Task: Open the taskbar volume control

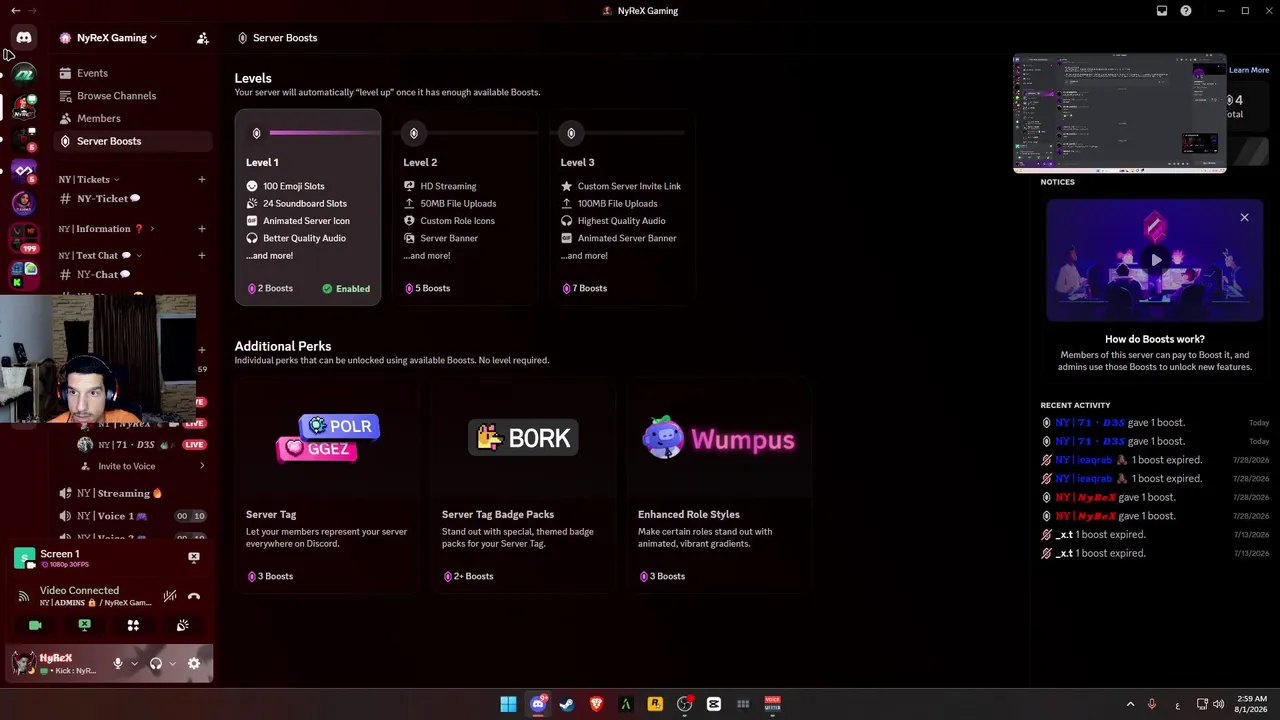Action: coord(1218,704)
